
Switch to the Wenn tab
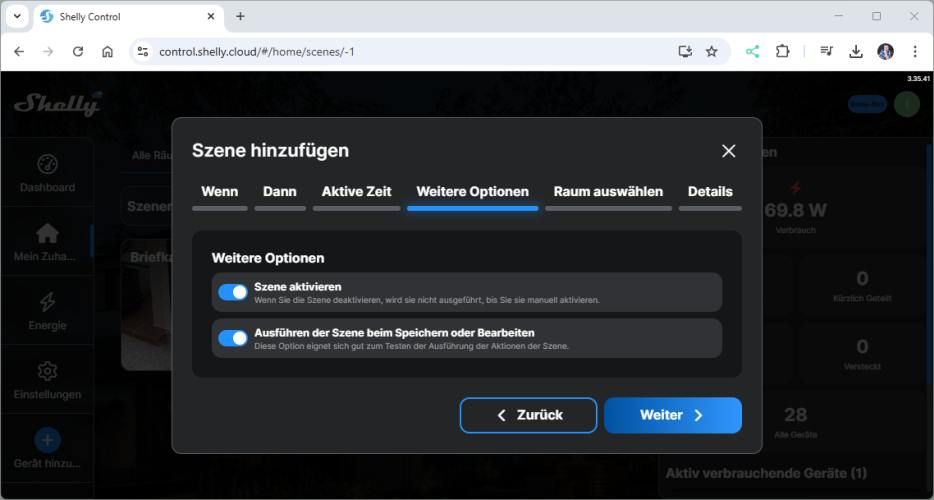[219, 192]
